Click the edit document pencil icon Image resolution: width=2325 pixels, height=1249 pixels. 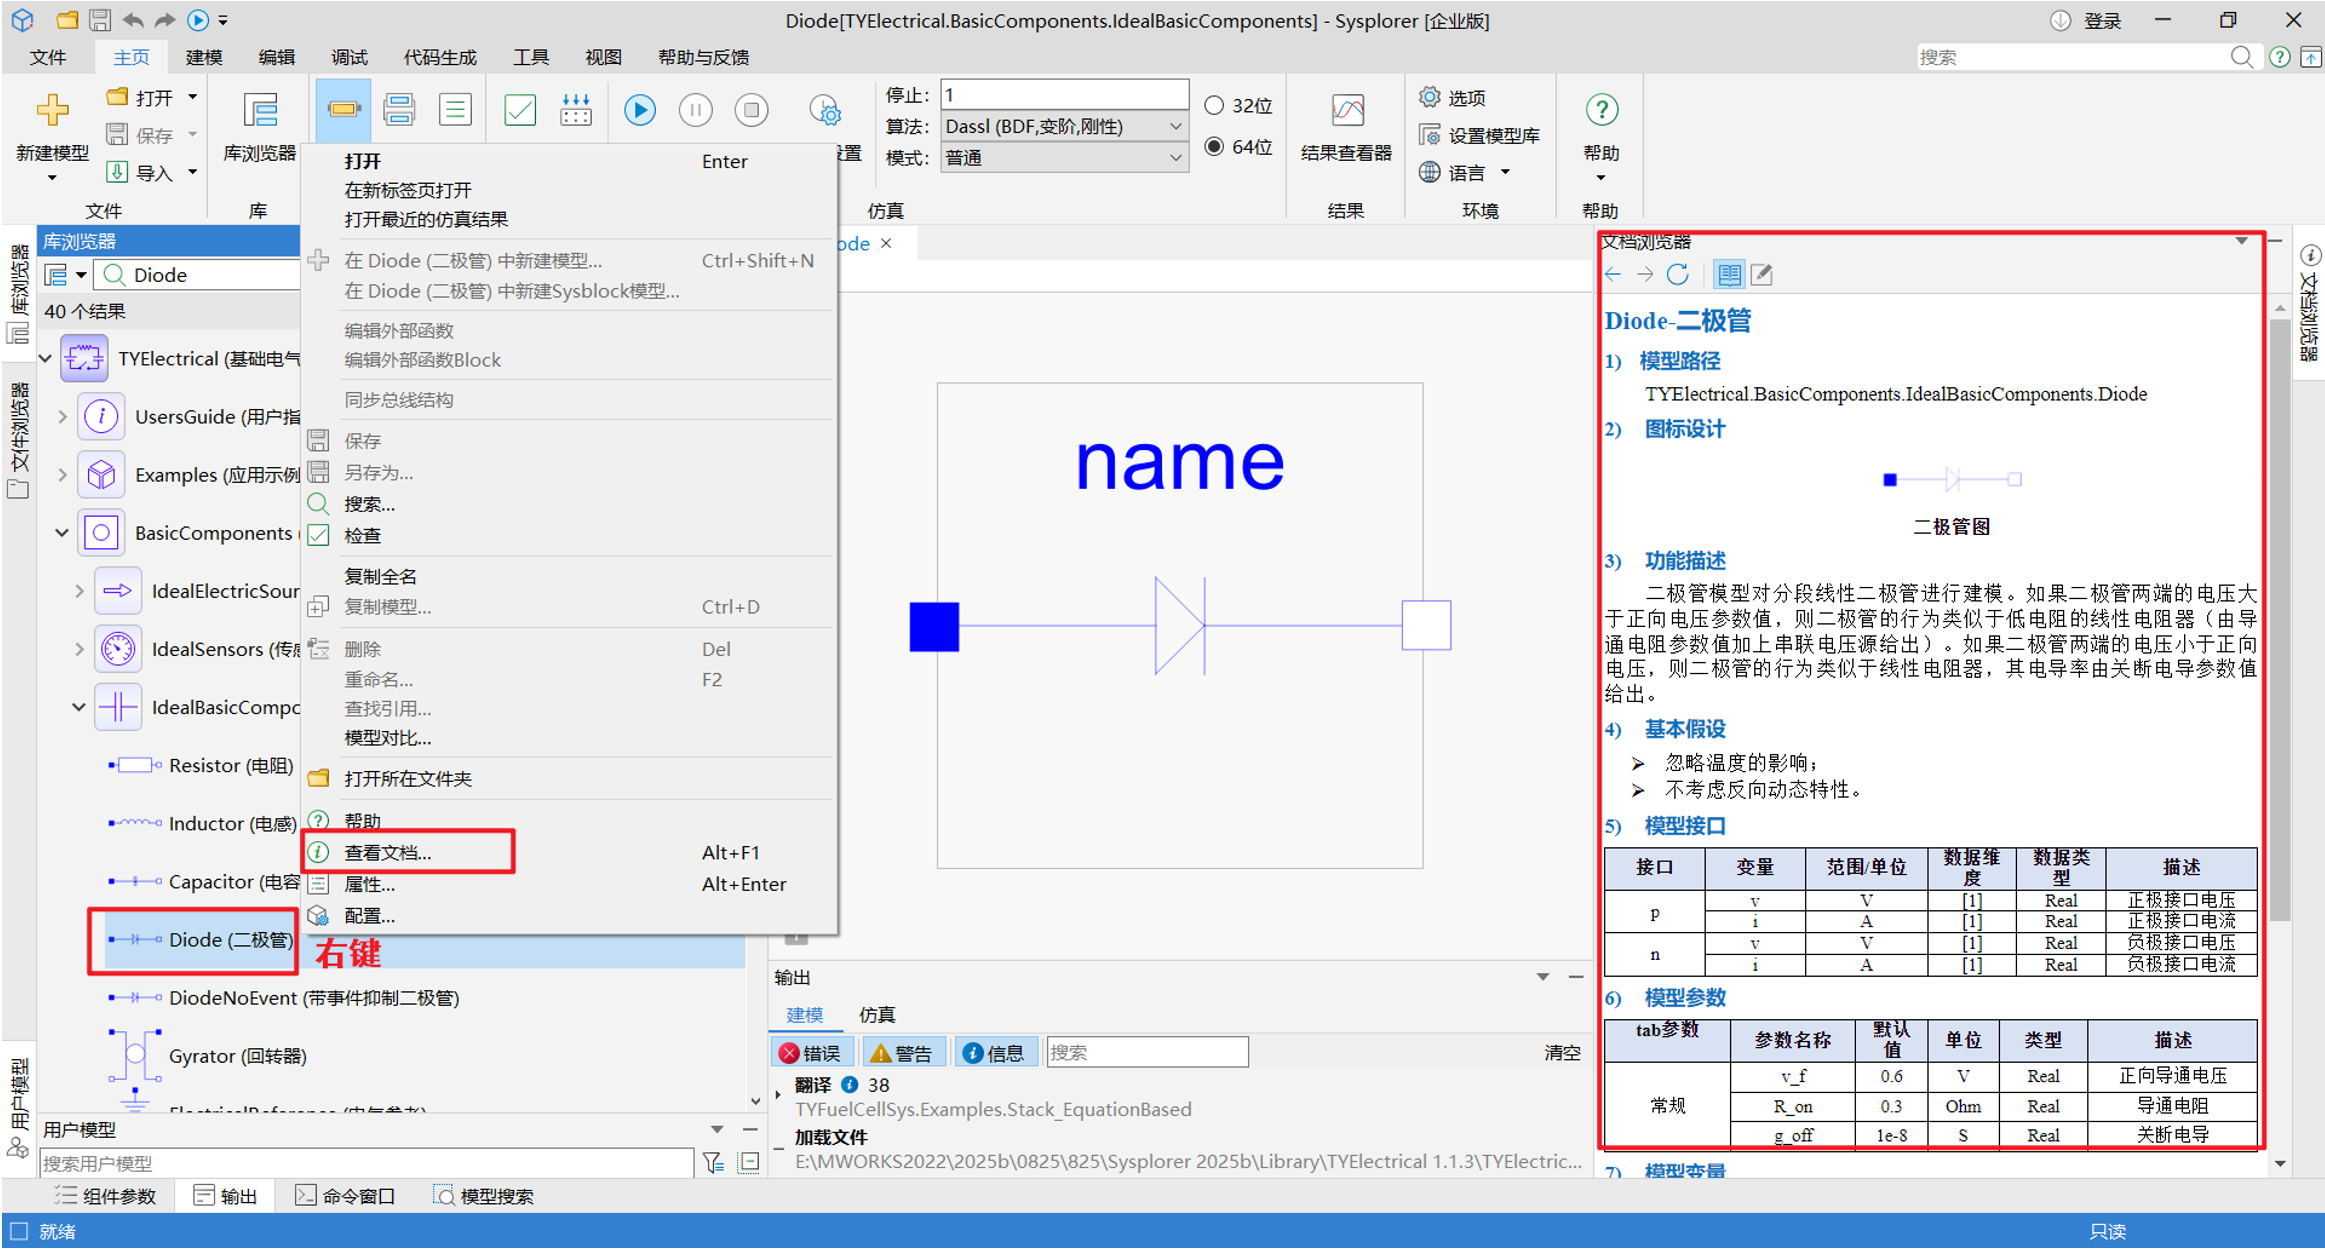[1762, 274]
